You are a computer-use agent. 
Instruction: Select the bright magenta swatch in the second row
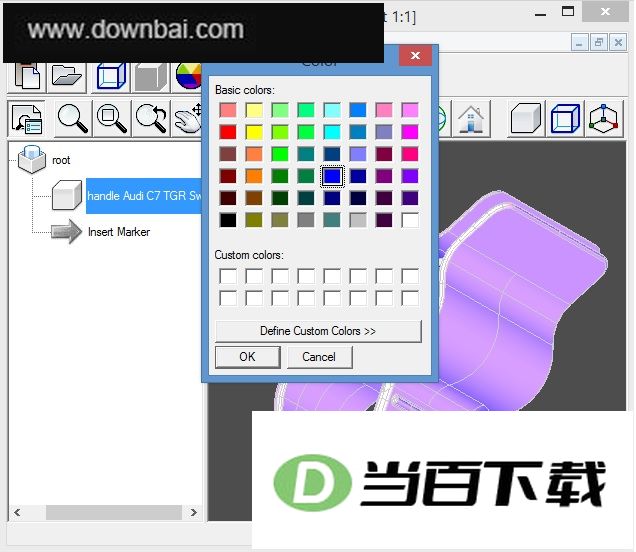[410, 132]
